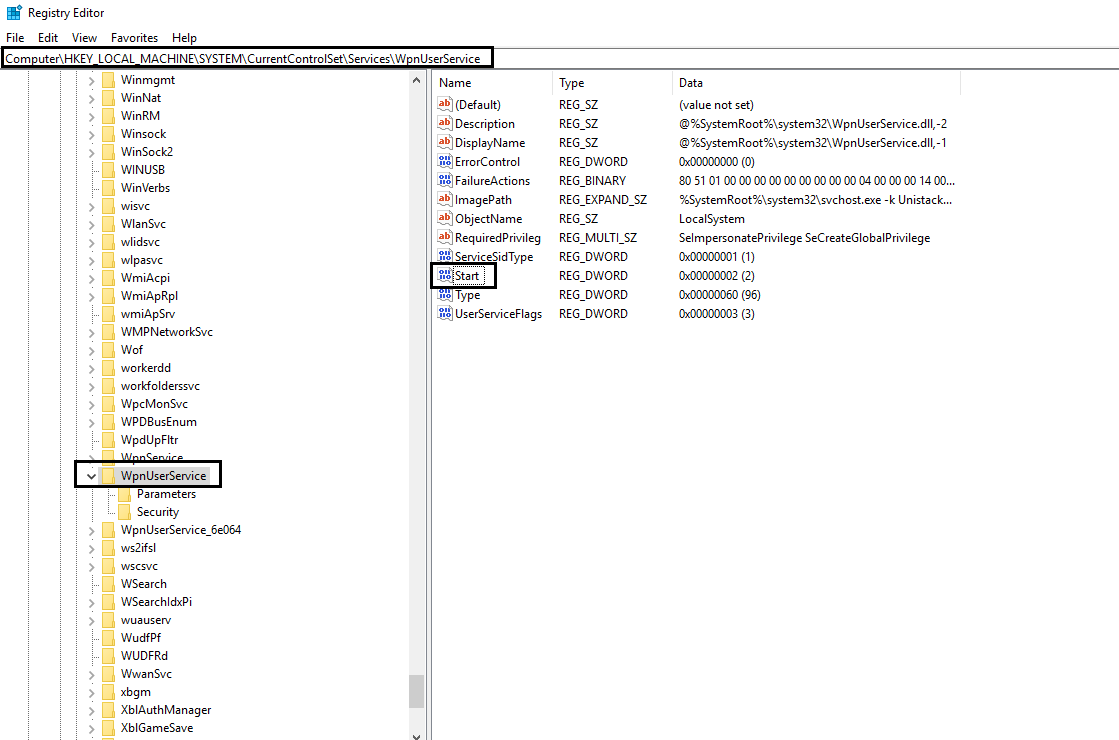The width and height of the screenshot is (1119, 740).
Task: Click the Start DWORD value icon
Action: tap(445, 275)
